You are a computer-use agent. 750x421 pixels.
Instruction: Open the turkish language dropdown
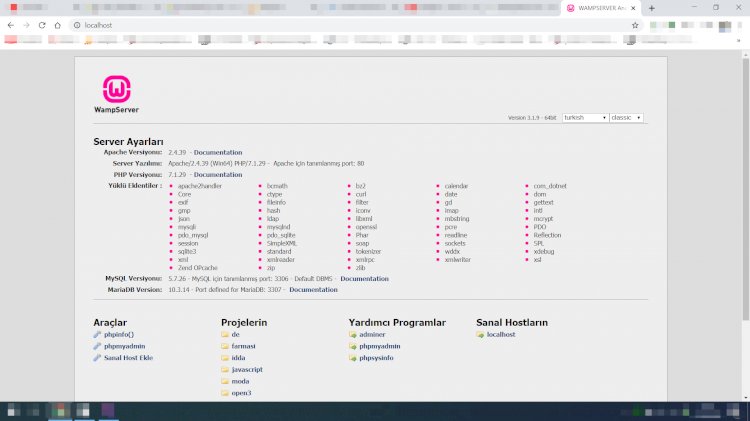tap(585, 118)
